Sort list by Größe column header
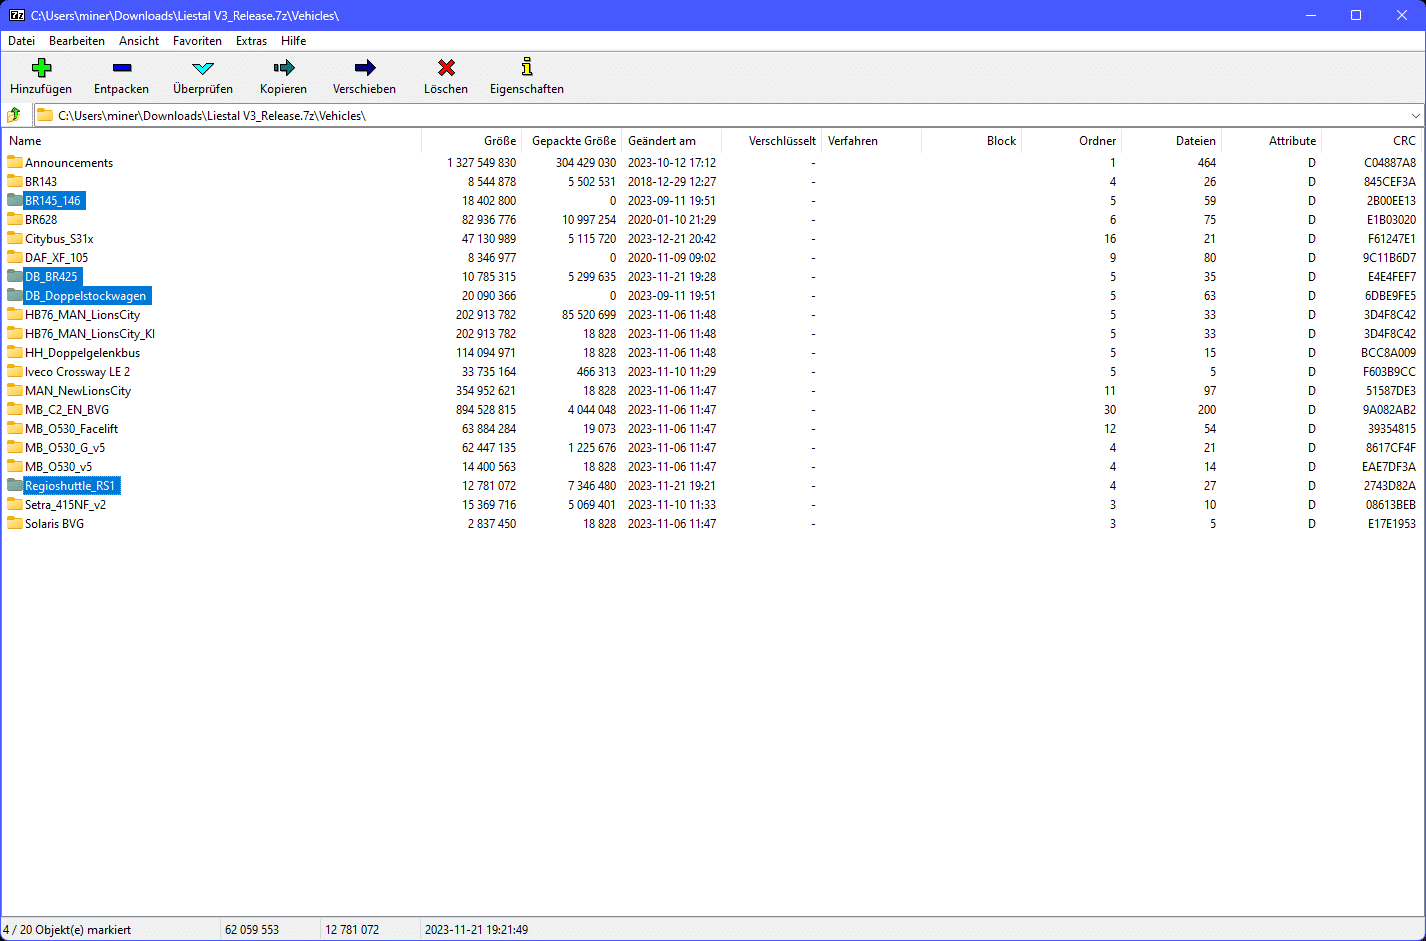 tap(500, 141)
